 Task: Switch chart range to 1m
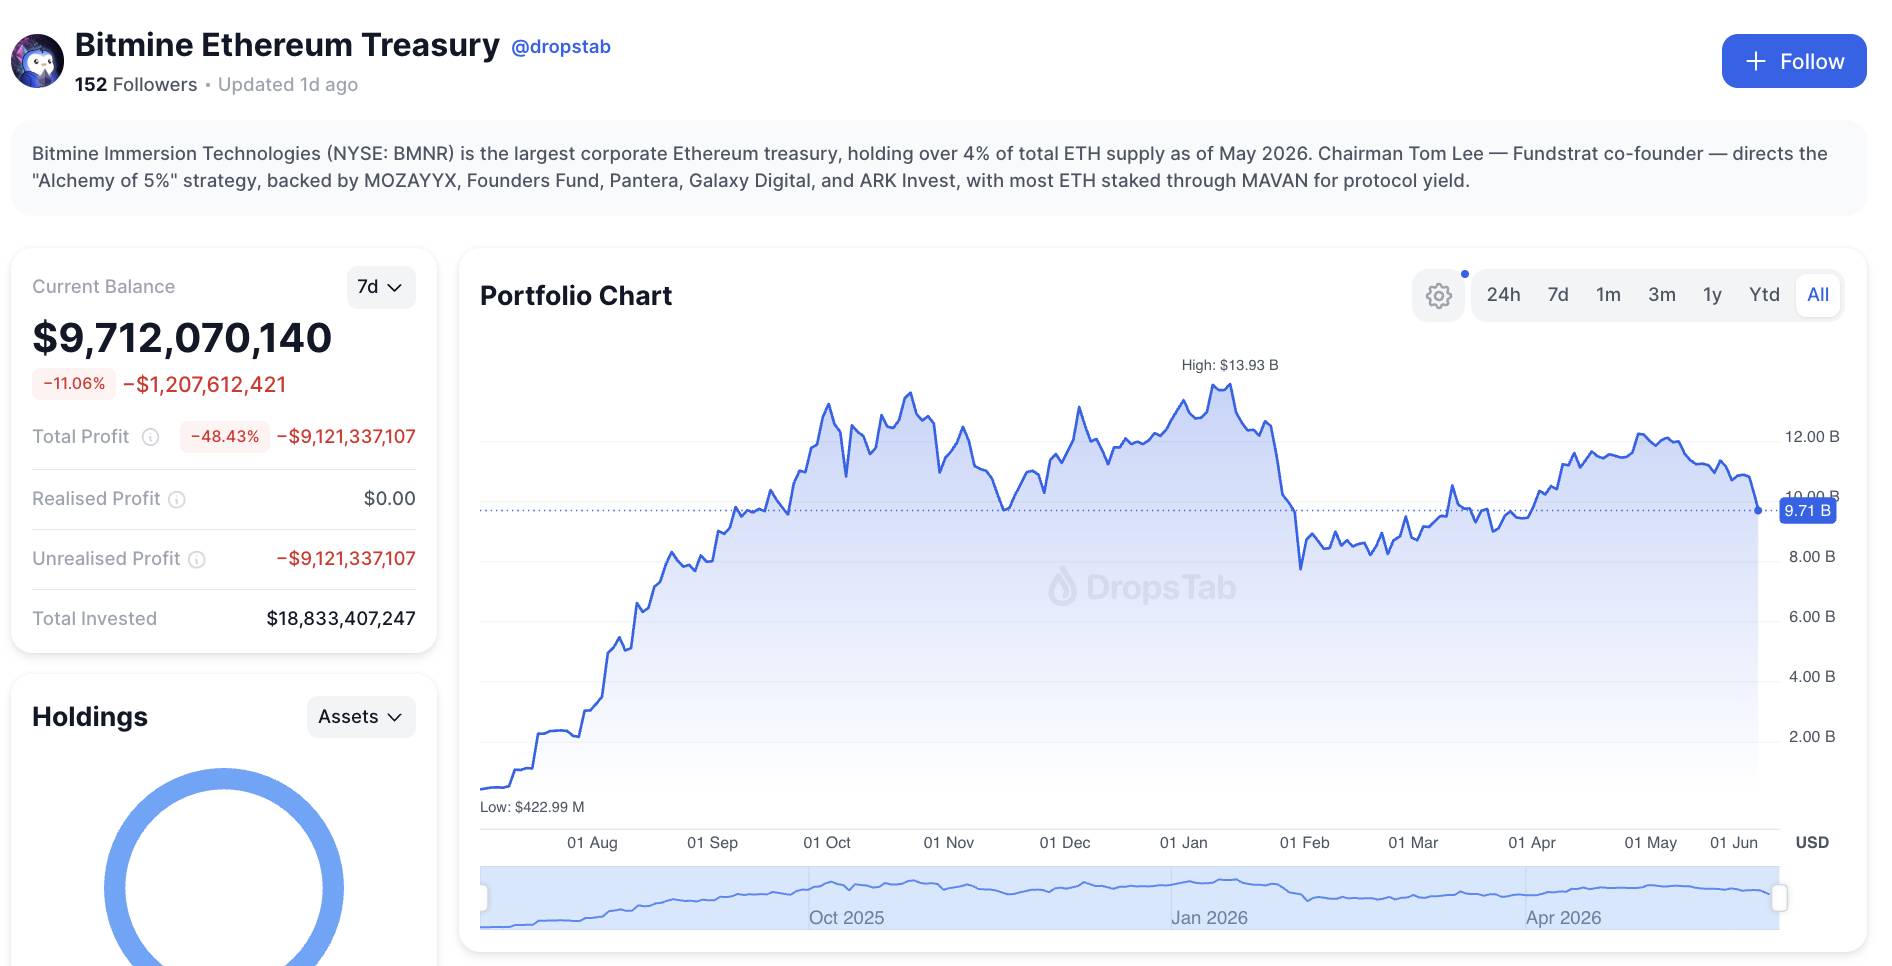point(1608,295)
